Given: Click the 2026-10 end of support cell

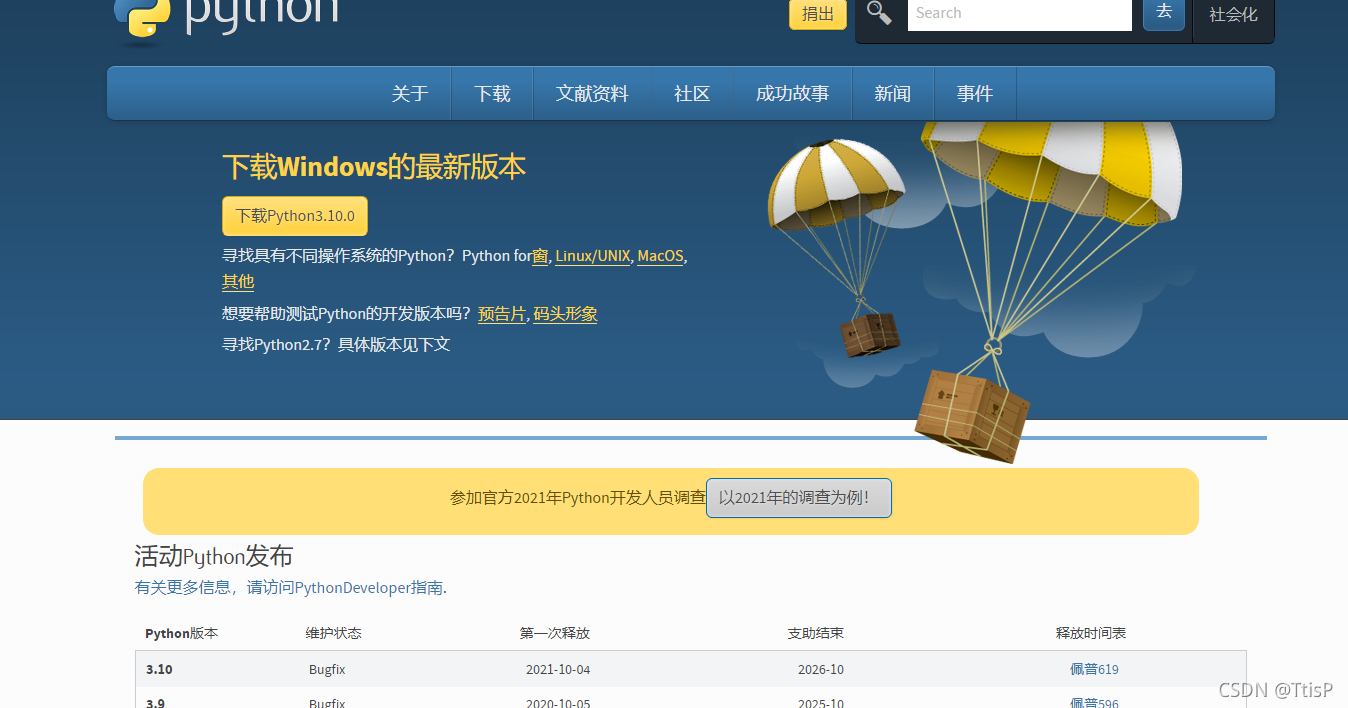Looking at the screenshot, I should (821, 669).
